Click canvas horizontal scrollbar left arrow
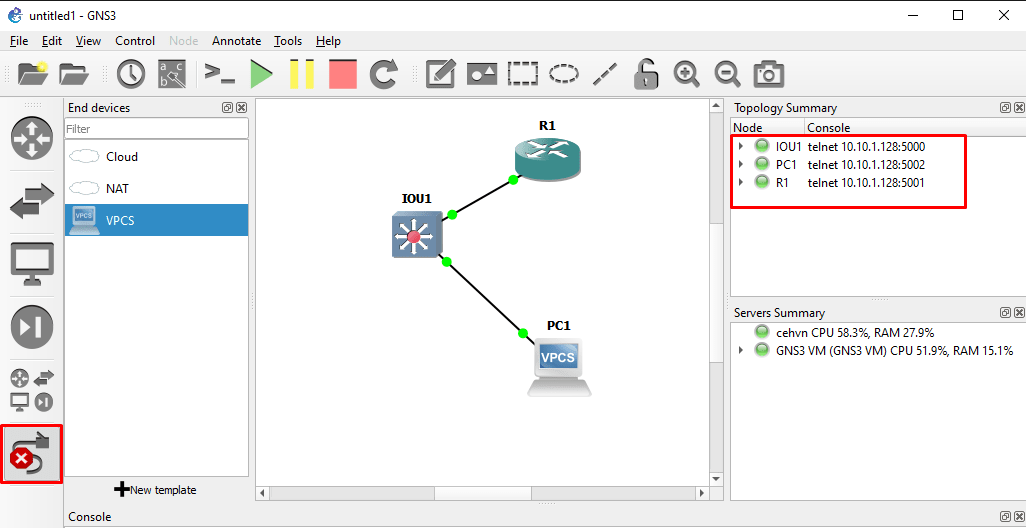The height and width of the screenshot is (528, 1026). [262, 493]
